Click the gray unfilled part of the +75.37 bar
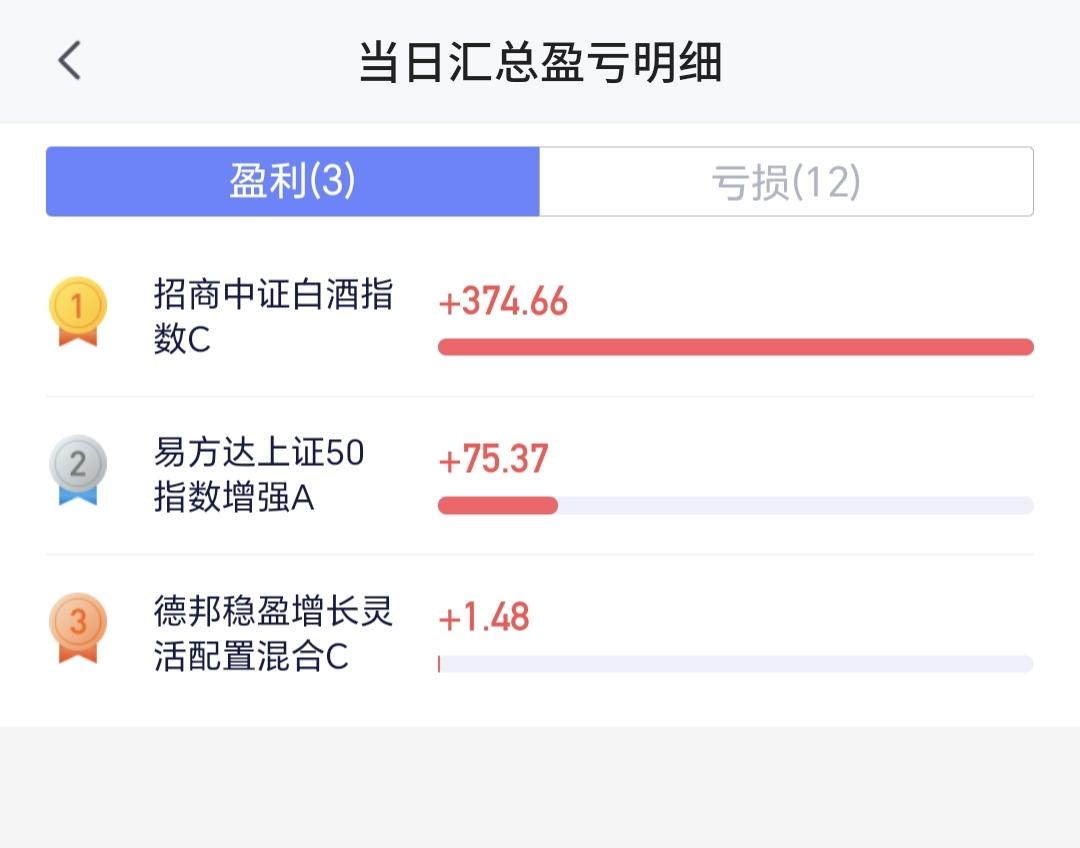 [795, 505]
